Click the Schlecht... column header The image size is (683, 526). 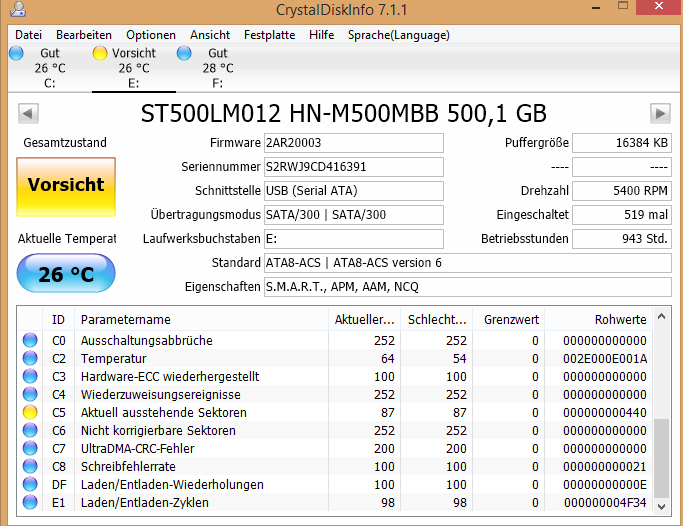coord(437,320)
